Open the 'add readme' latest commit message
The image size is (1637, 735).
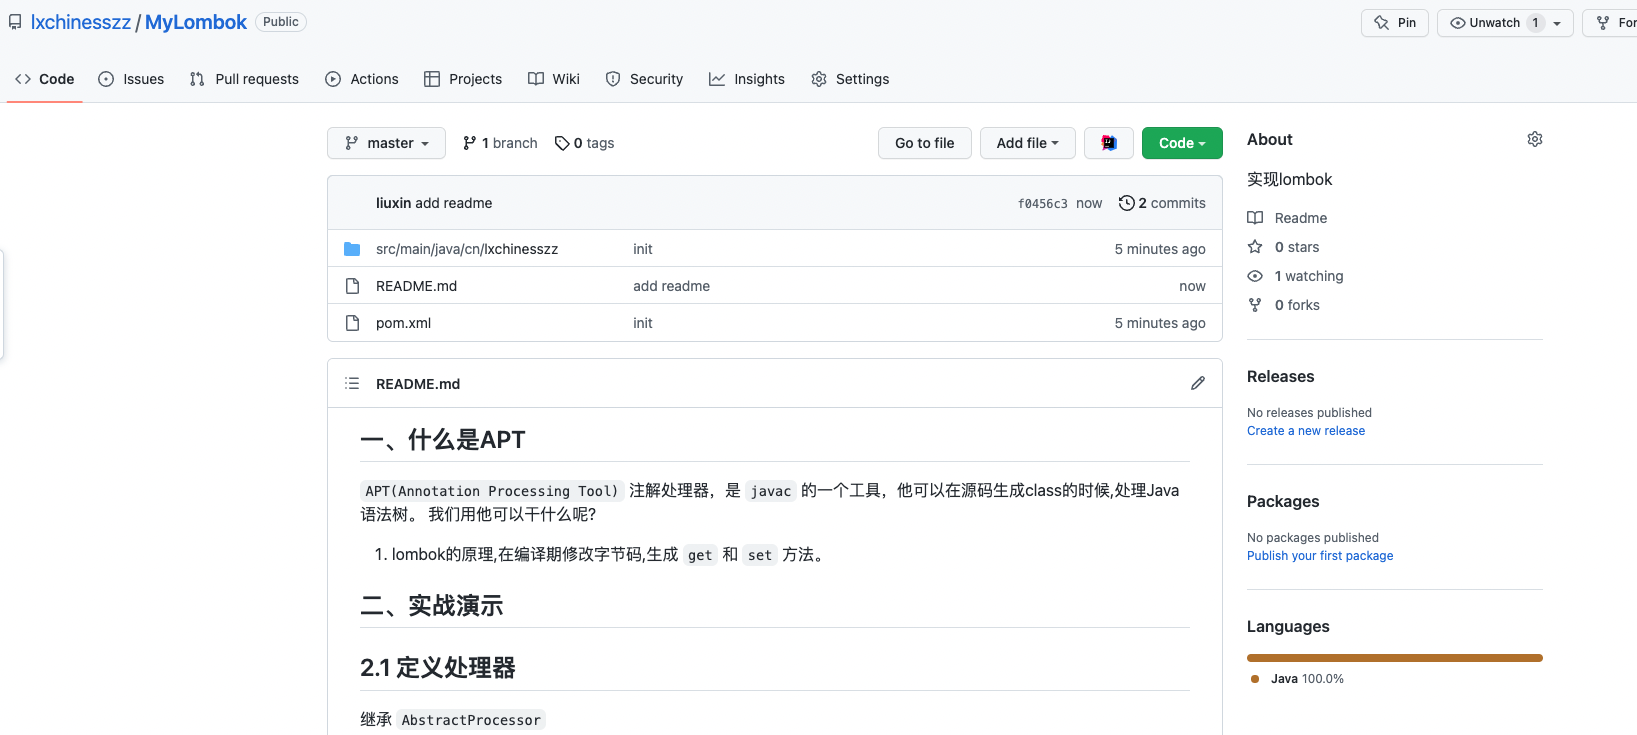[454, 203]
